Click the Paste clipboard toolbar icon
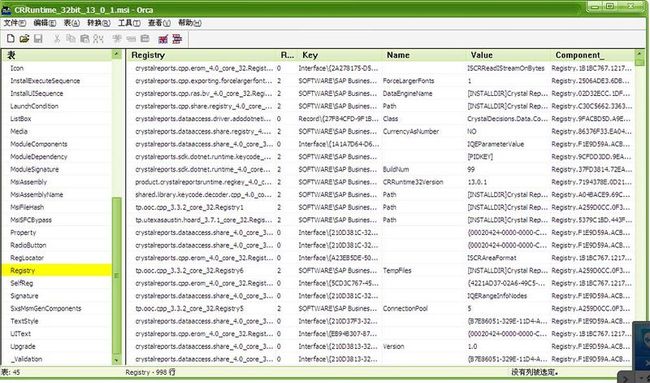 [x=85, y=39]
